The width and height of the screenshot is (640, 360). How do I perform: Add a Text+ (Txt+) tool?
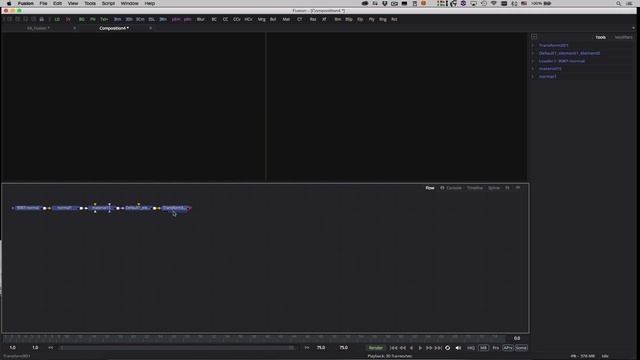(x=104, y=19)
